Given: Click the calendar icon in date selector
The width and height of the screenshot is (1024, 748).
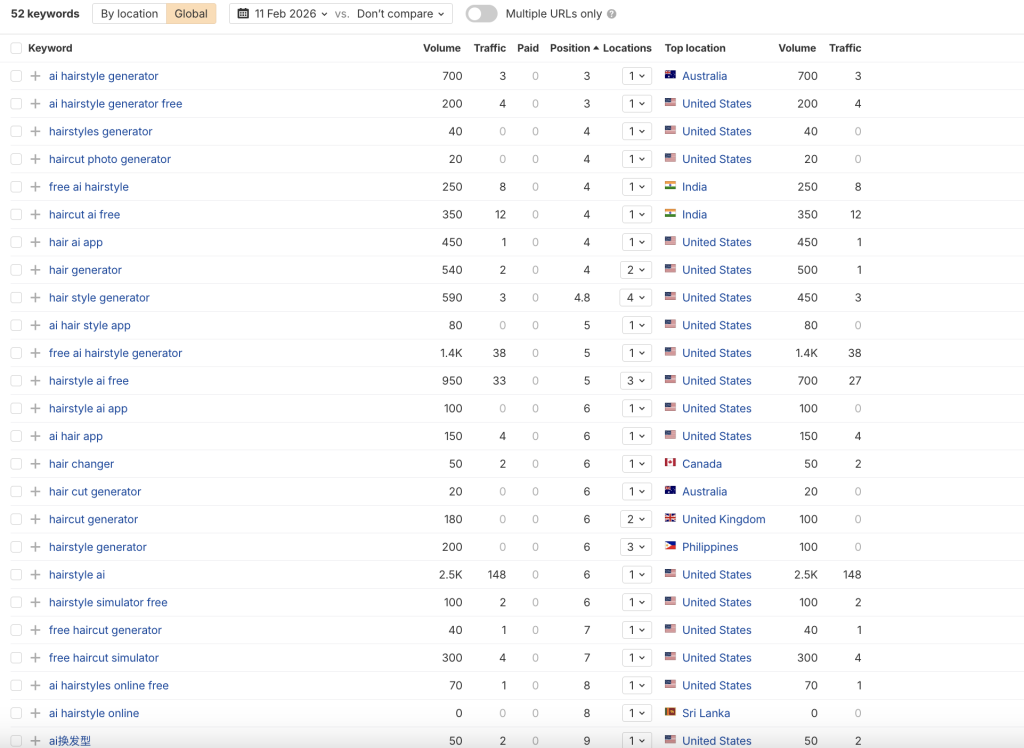Looking at the screenshot, I should point(243,14).
